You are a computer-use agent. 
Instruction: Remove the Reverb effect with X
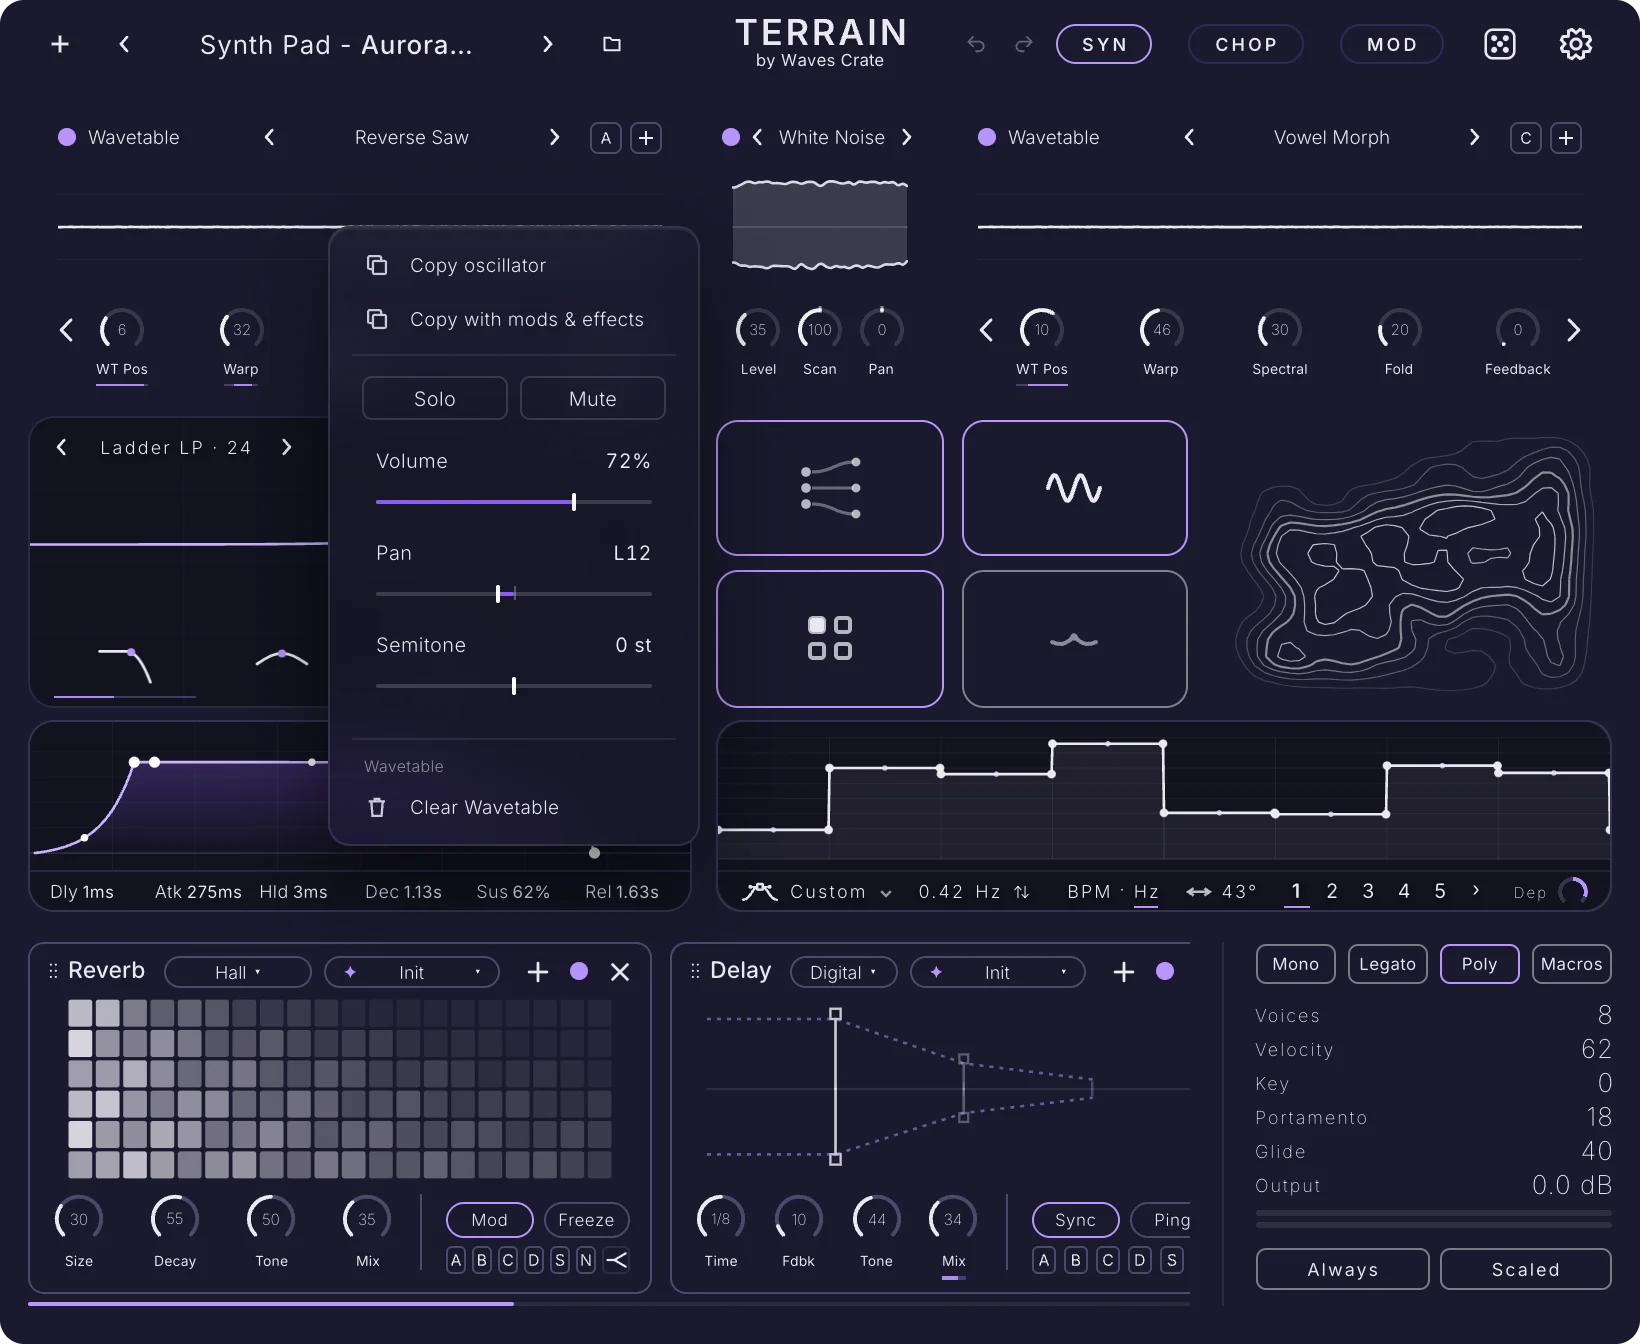coord(620,972)
